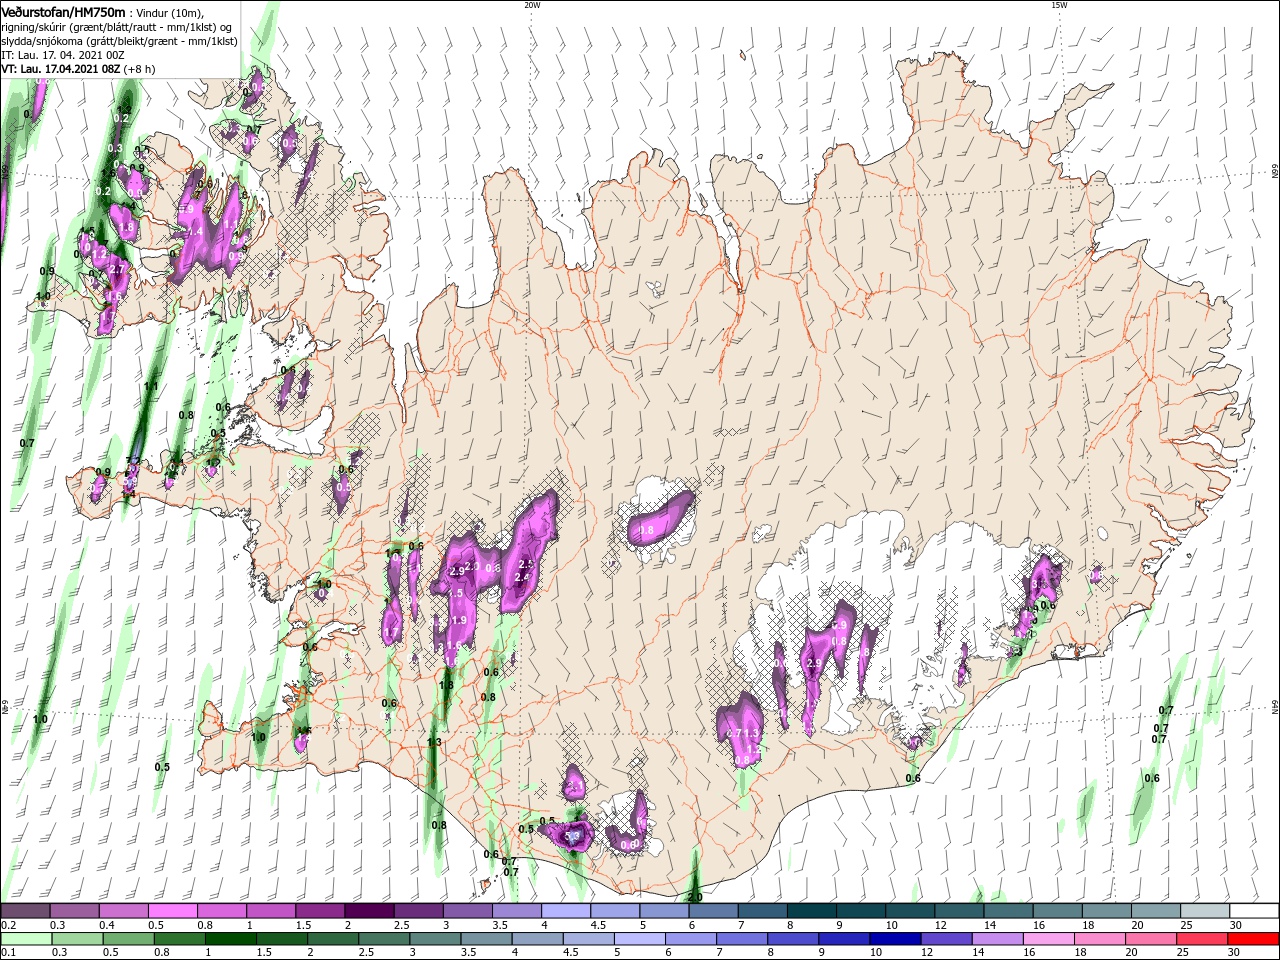Click the '20W' longitude label on the top edge
This screenshot has height=960, width=1280.
(x=531, y=5)
